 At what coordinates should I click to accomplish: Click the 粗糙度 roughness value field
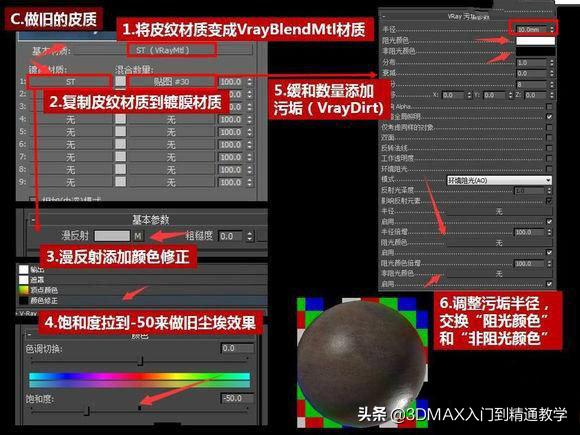[231, 236]
